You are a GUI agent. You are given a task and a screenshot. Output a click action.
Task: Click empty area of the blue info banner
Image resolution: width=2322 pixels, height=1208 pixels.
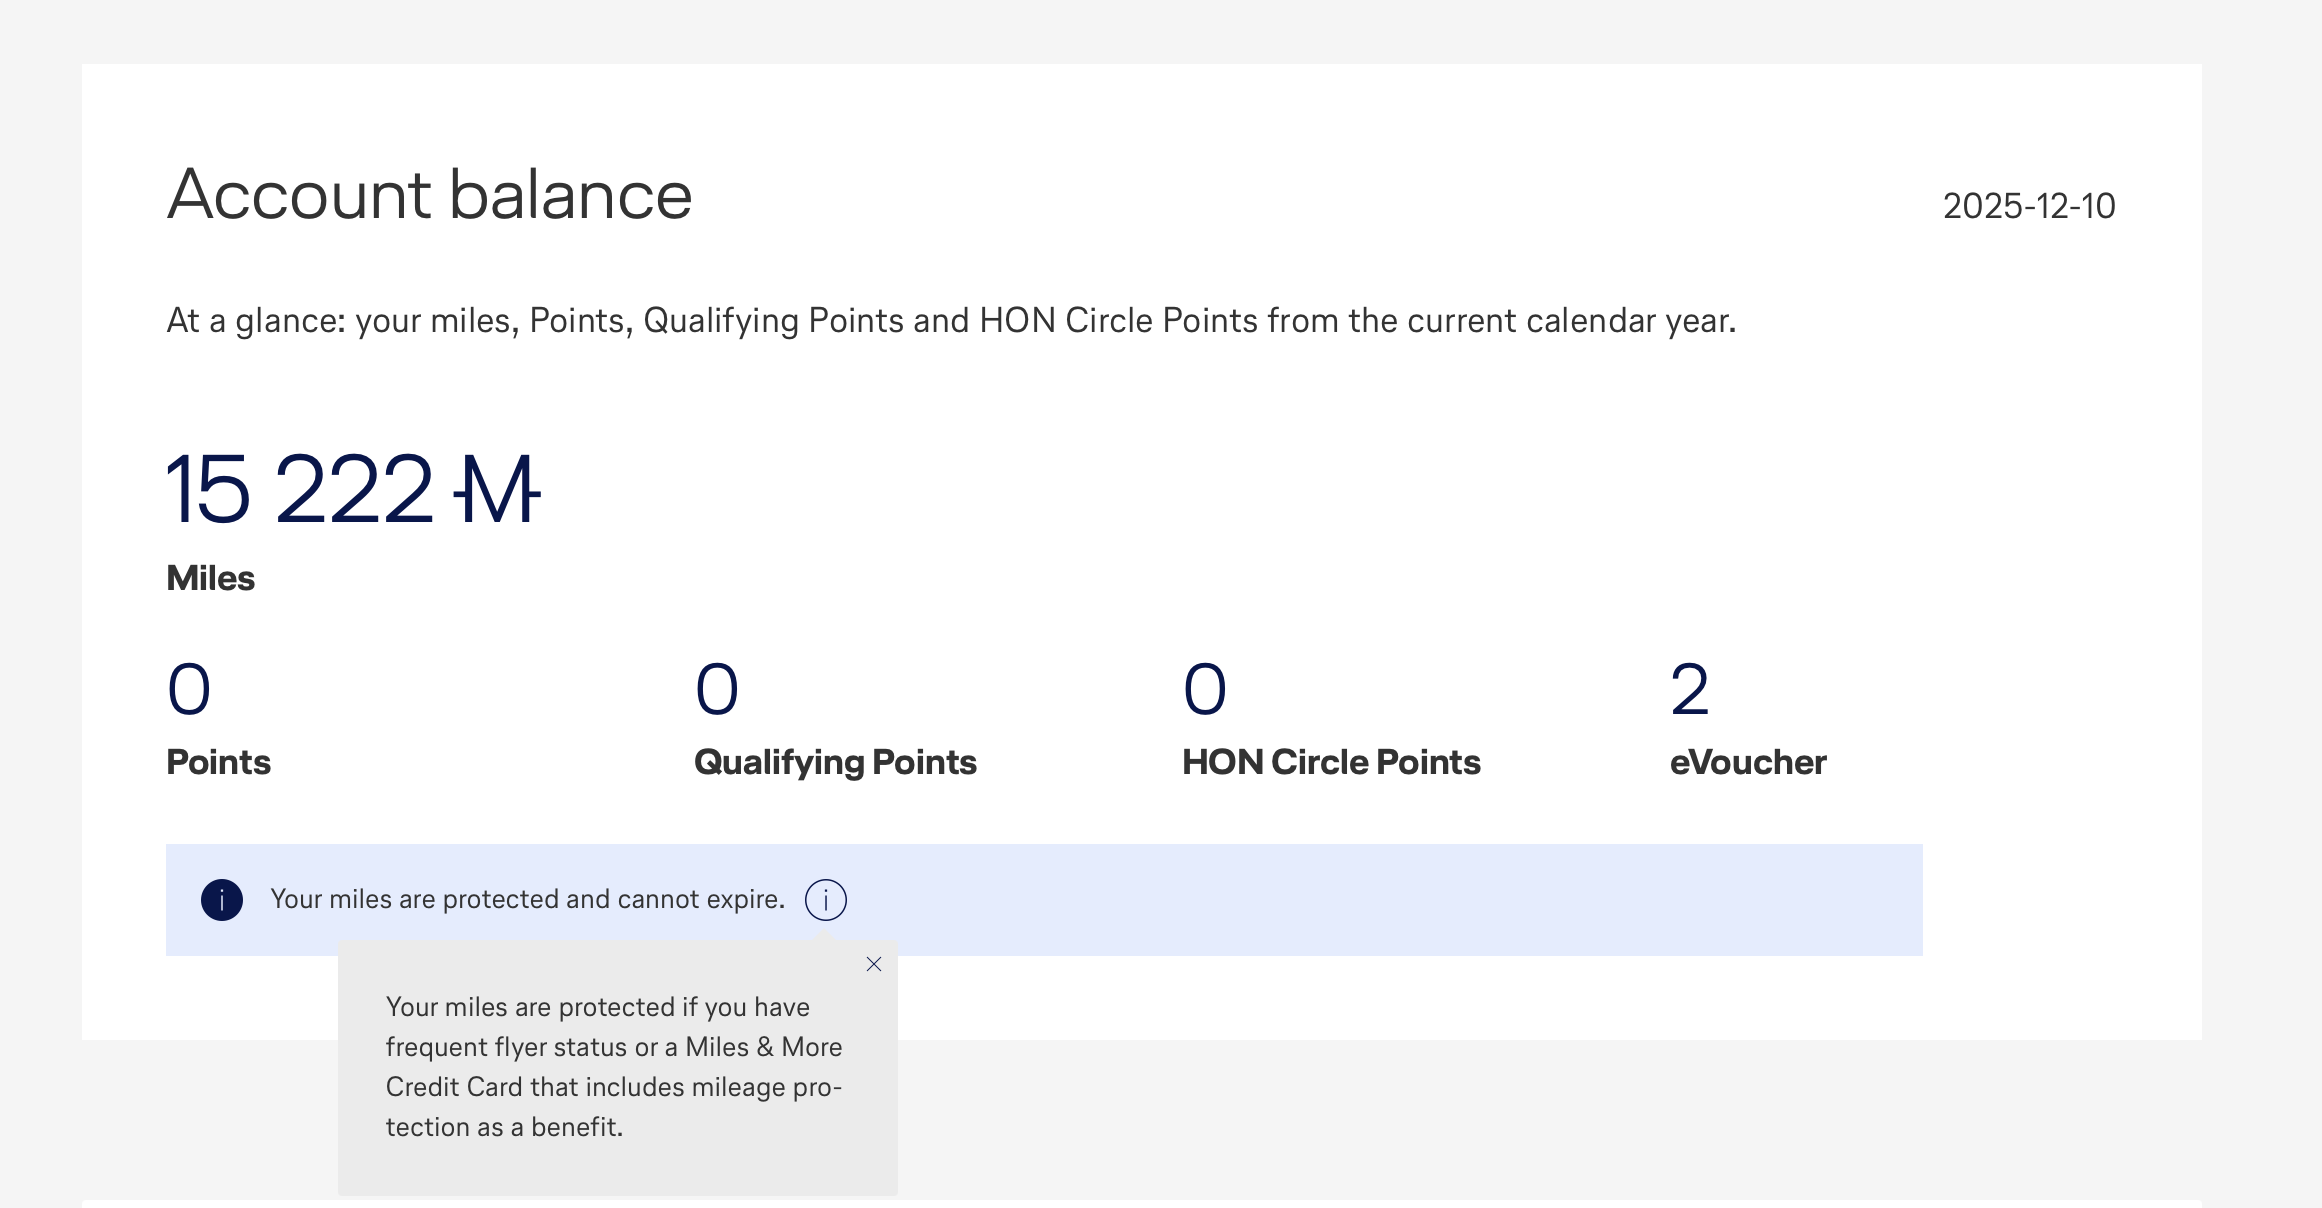[1400, 900]
